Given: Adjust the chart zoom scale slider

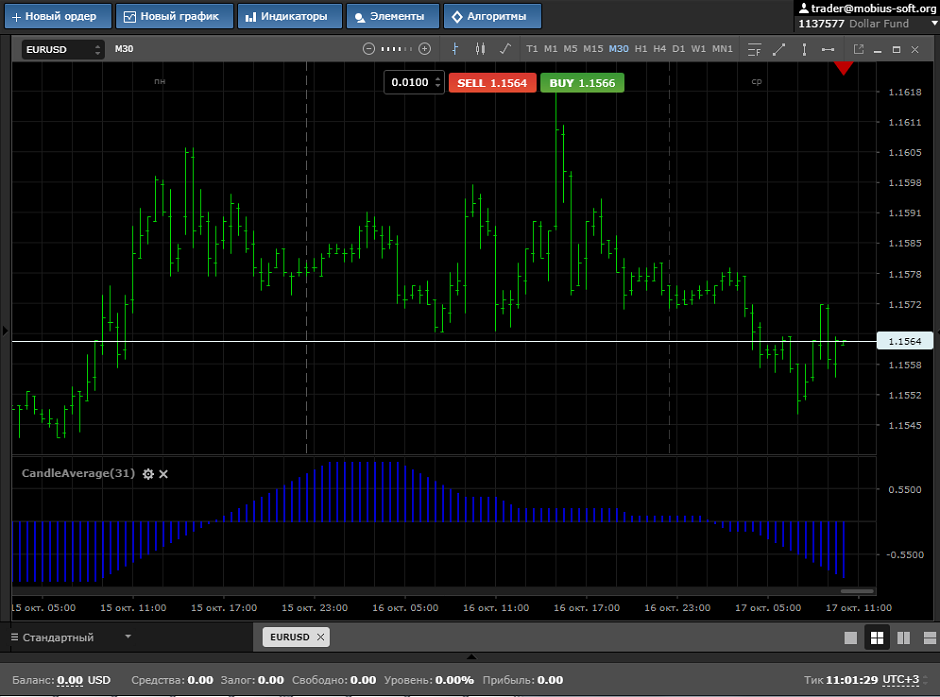Looking at the screenshot, I should [396, 49].
